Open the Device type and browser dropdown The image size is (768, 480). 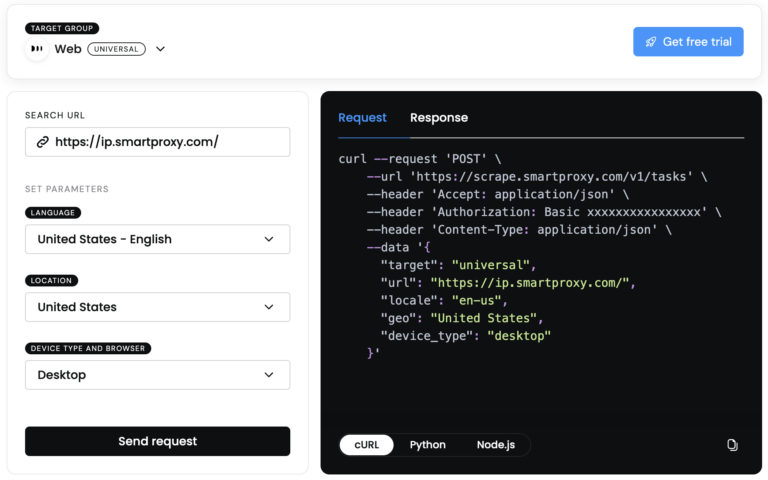point(158,375)
